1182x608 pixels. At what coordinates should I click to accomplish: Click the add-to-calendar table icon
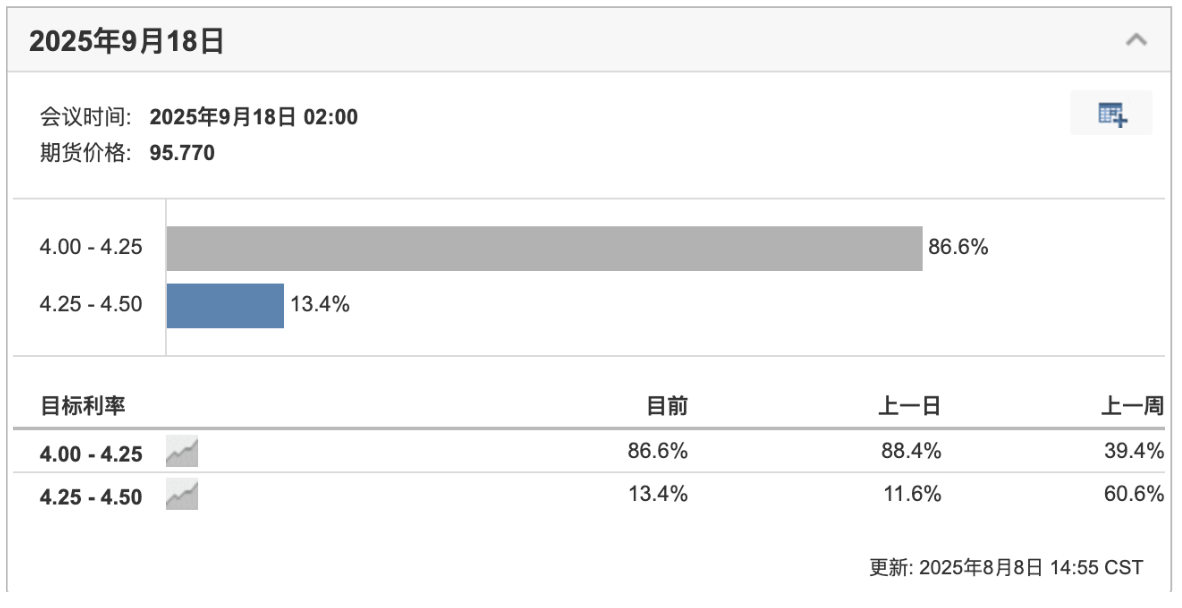tap(1112, 114)
